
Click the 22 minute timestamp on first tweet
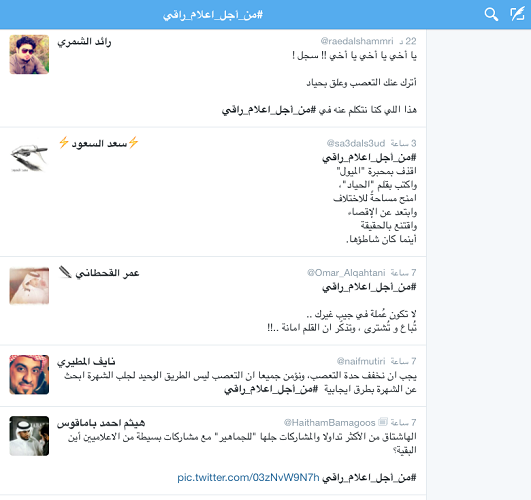point(408,41)
